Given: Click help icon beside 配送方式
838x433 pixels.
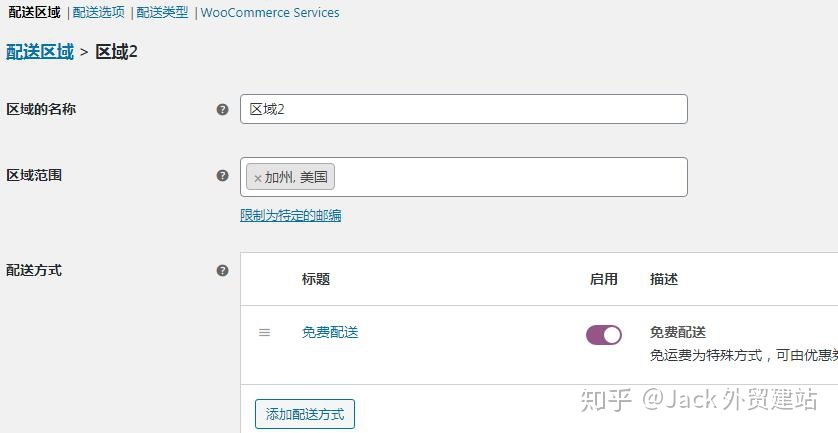Looking at the screenshot, I should click(x=222, y=270).
